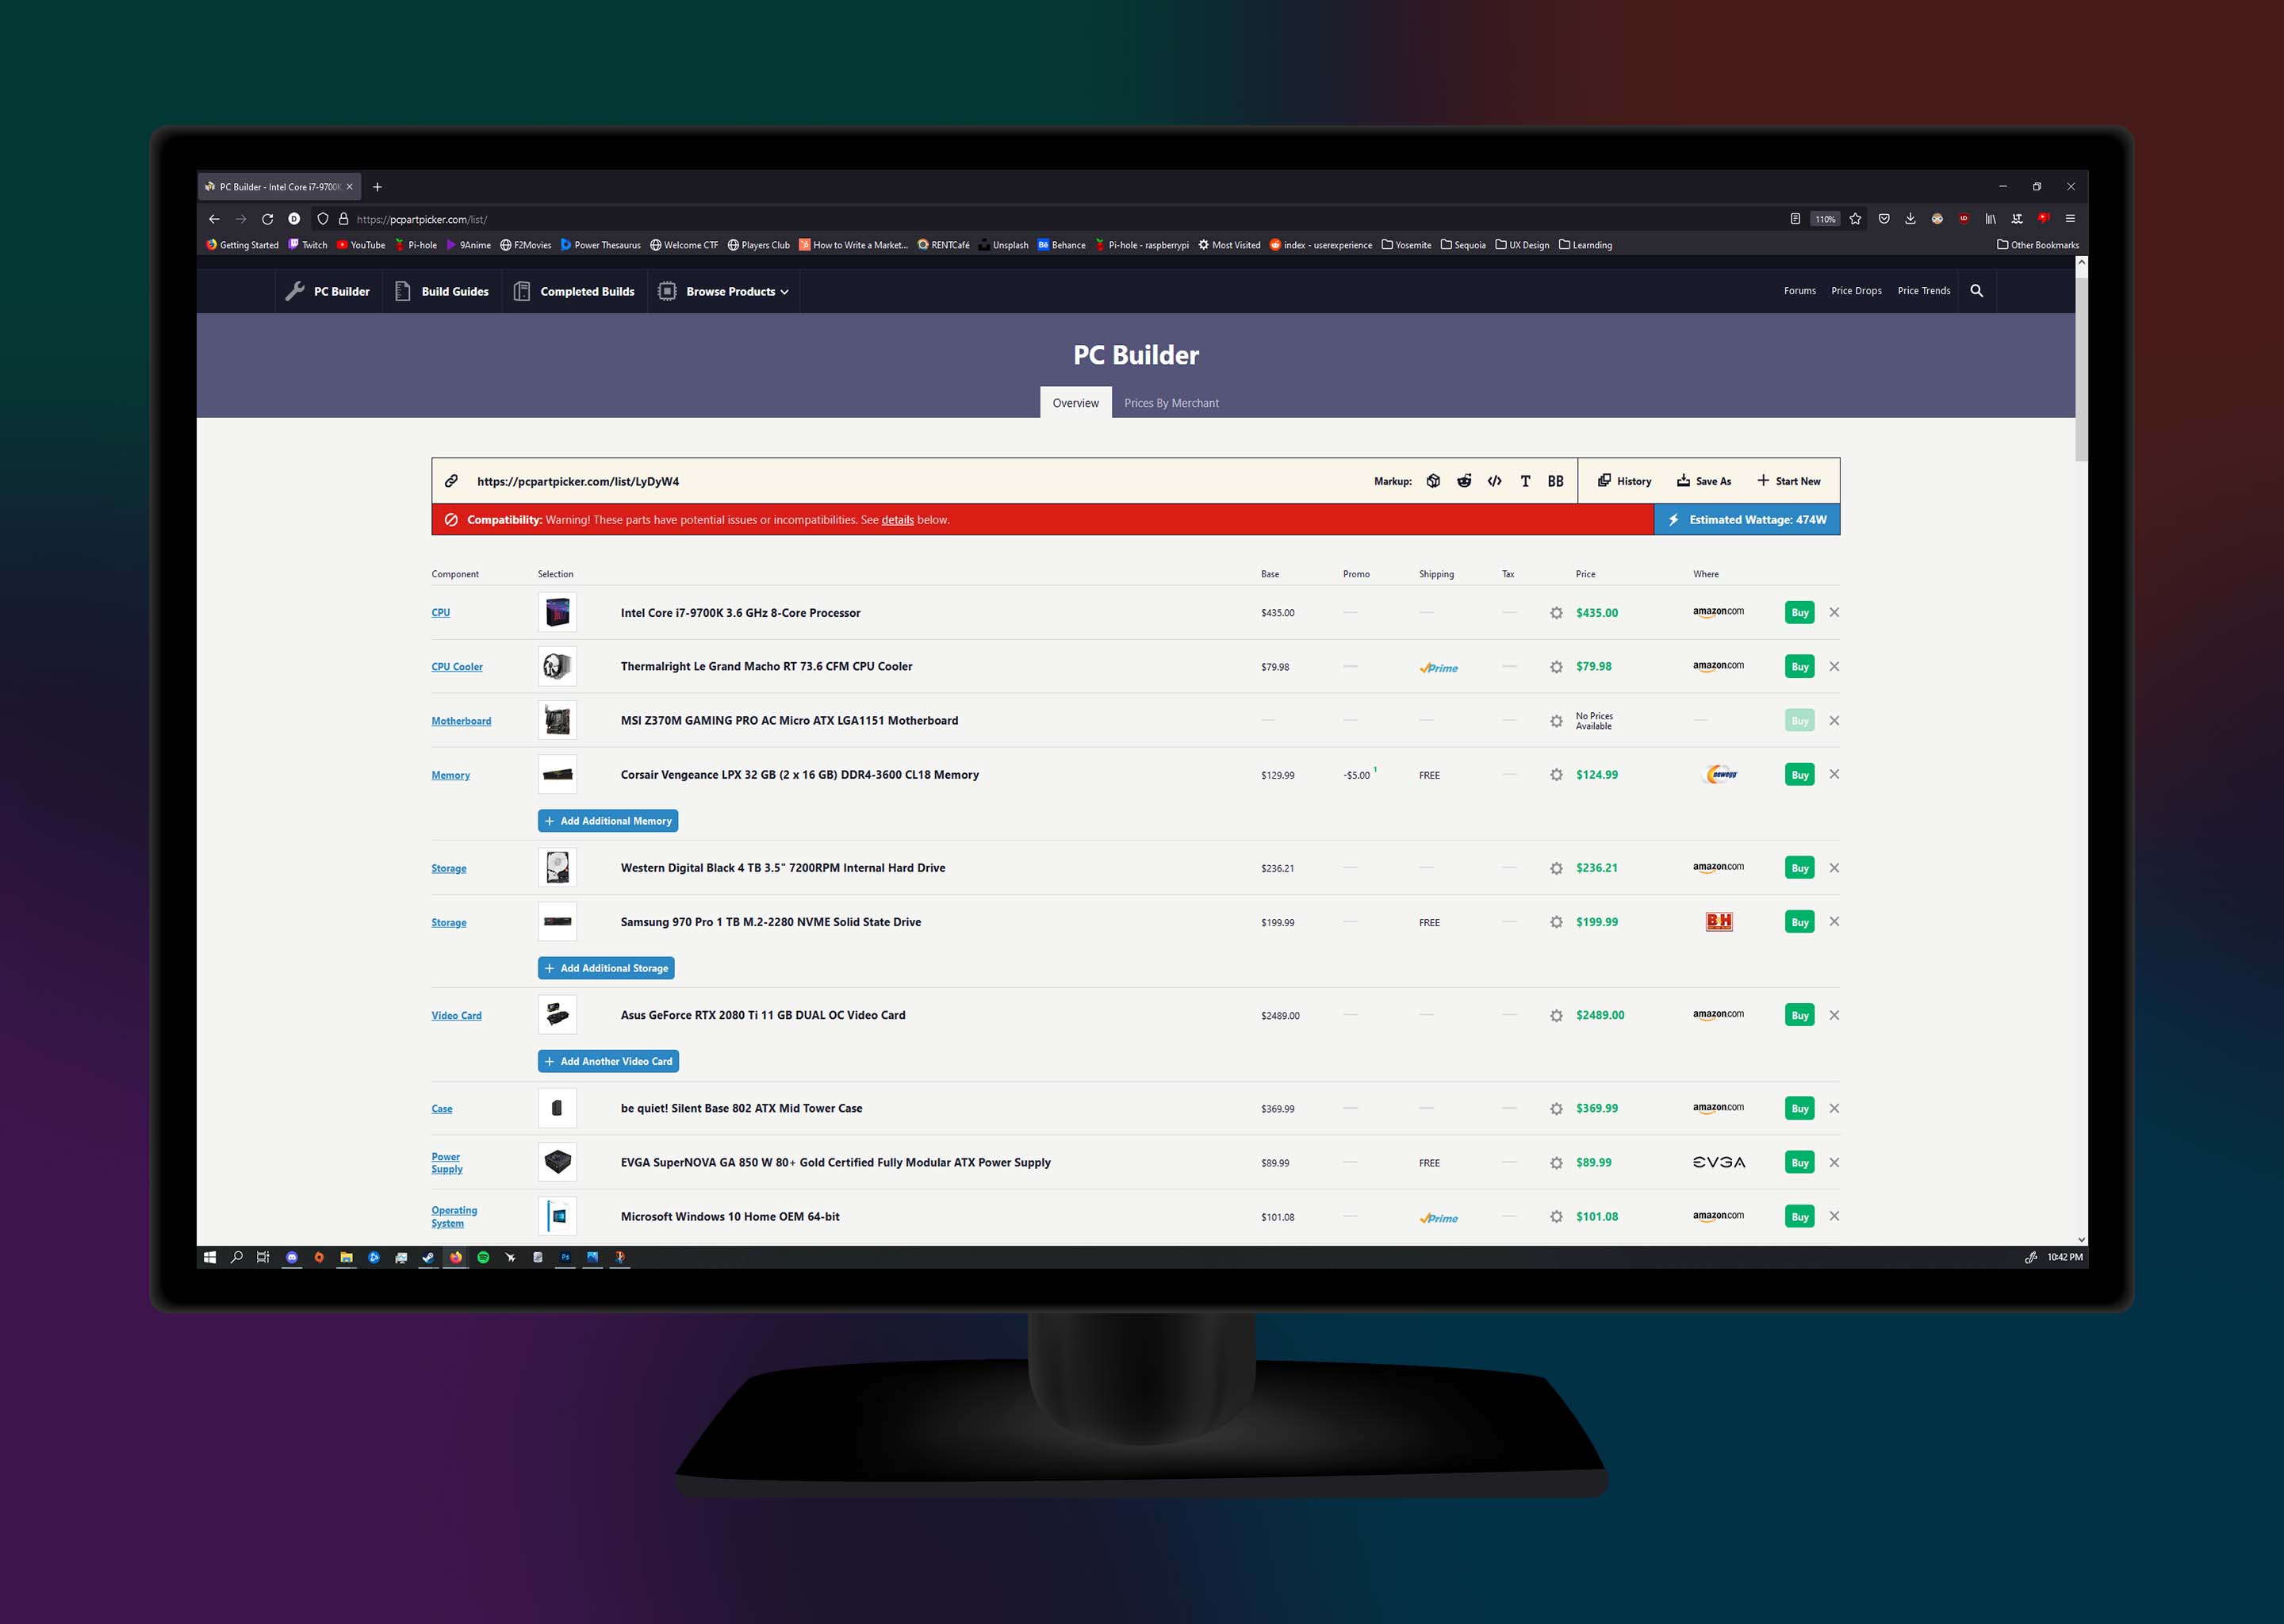Click the Add Additional Storage button
Viewport: 2284px width, 1624px height.
[606, 968]
